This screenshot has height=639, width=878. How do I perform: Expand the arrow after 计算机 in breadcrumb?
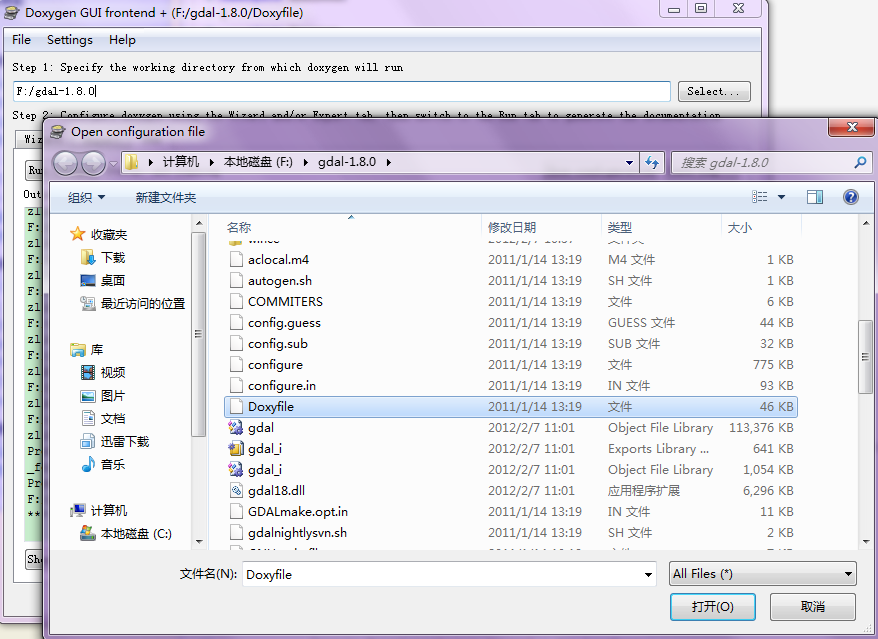212,162
